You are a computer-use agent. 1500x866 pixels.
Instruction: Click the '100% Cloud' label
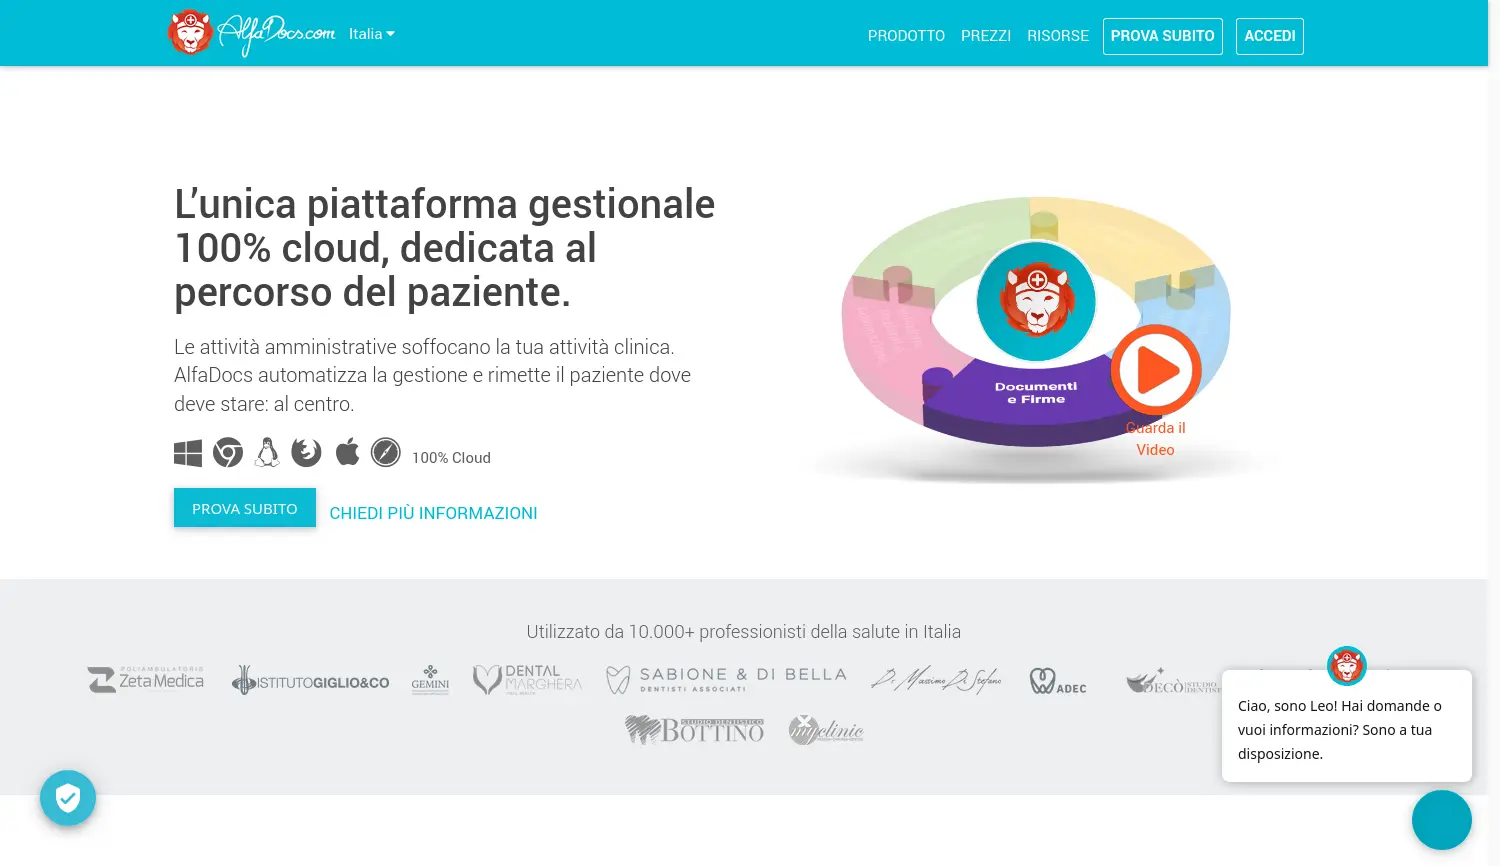point(451,458)
